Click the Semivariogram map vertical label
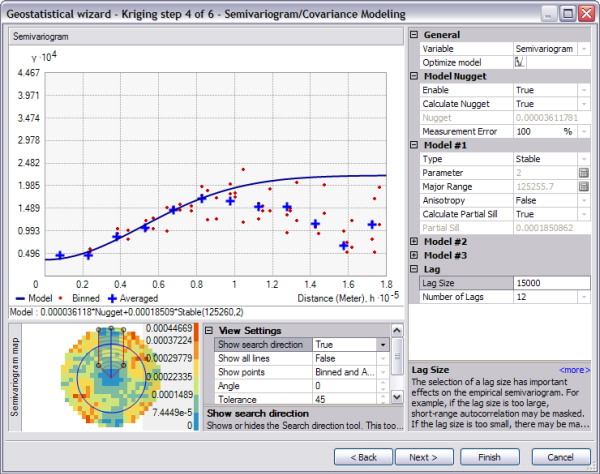Image resolution: width=600 pixels, height=474 pixels. pyautogui.click(x=15, y=377)
